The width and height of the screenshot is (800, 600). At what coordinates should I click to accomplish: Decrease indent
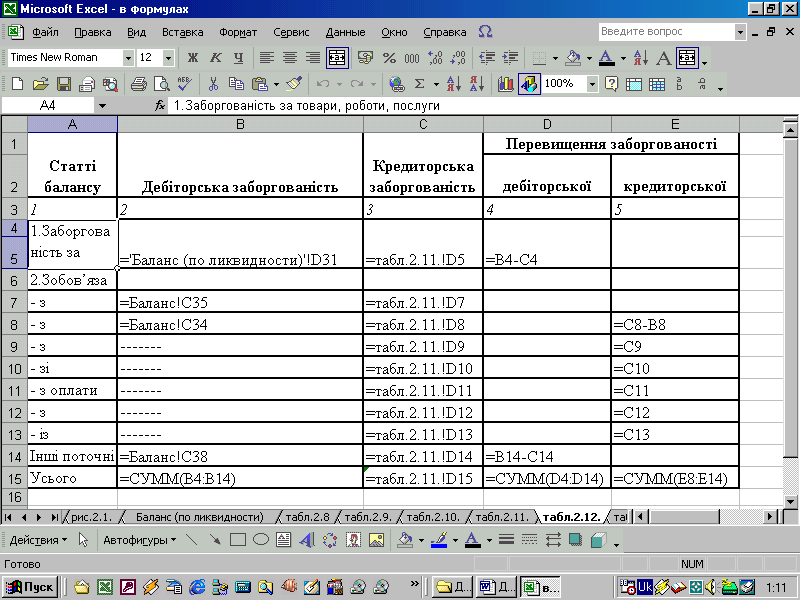pyautogui.click(x=487, y=58)
